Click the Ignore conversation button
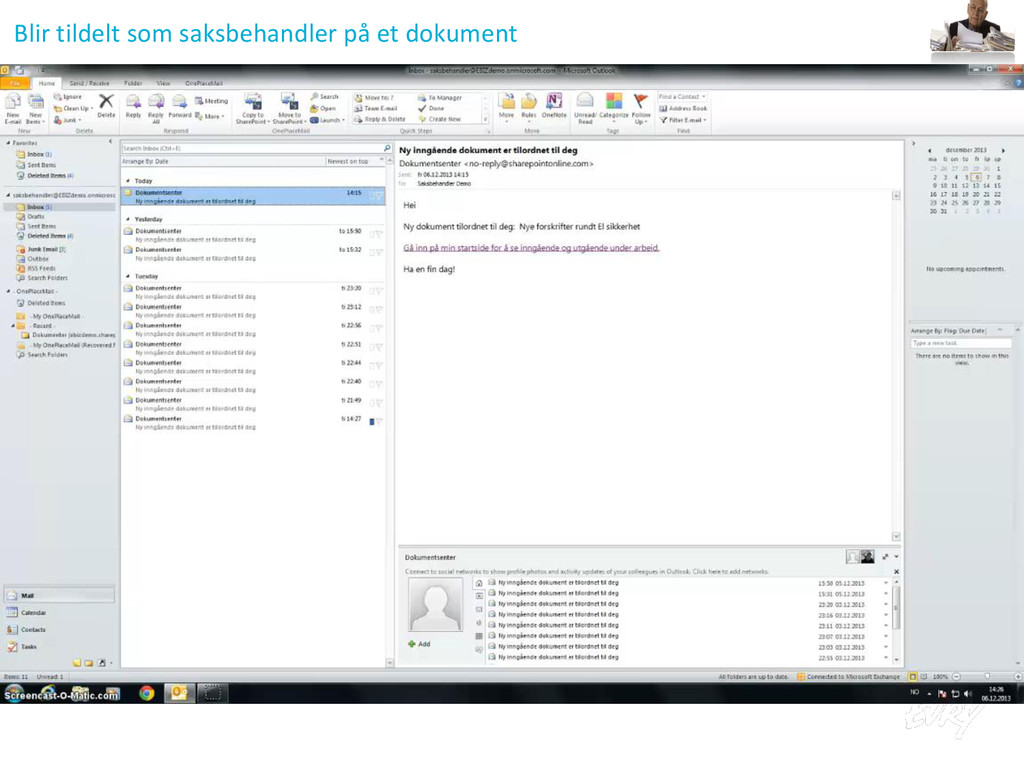This screenshot has height=768, width=1024. [x=68, y=97]
